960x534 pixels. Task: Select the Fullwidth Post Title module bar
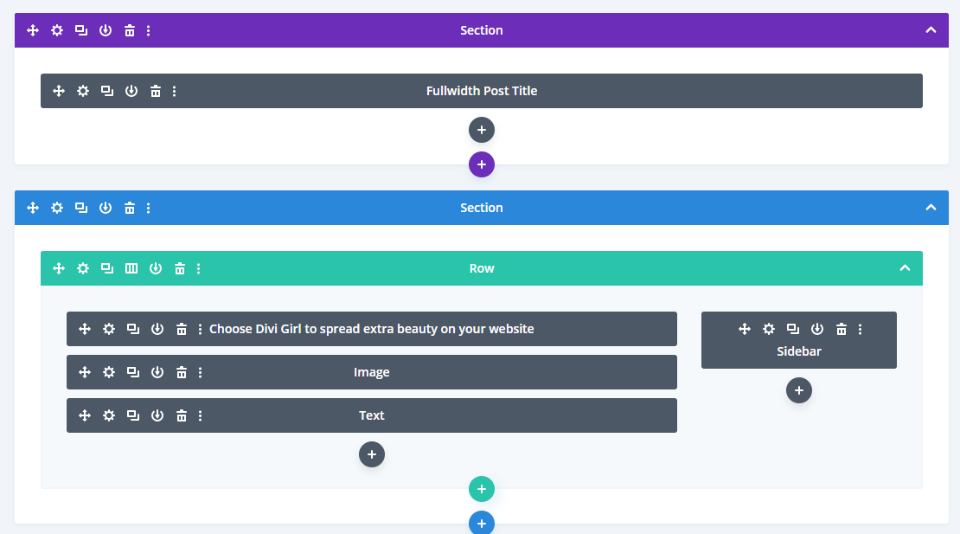tap(481, 91)
